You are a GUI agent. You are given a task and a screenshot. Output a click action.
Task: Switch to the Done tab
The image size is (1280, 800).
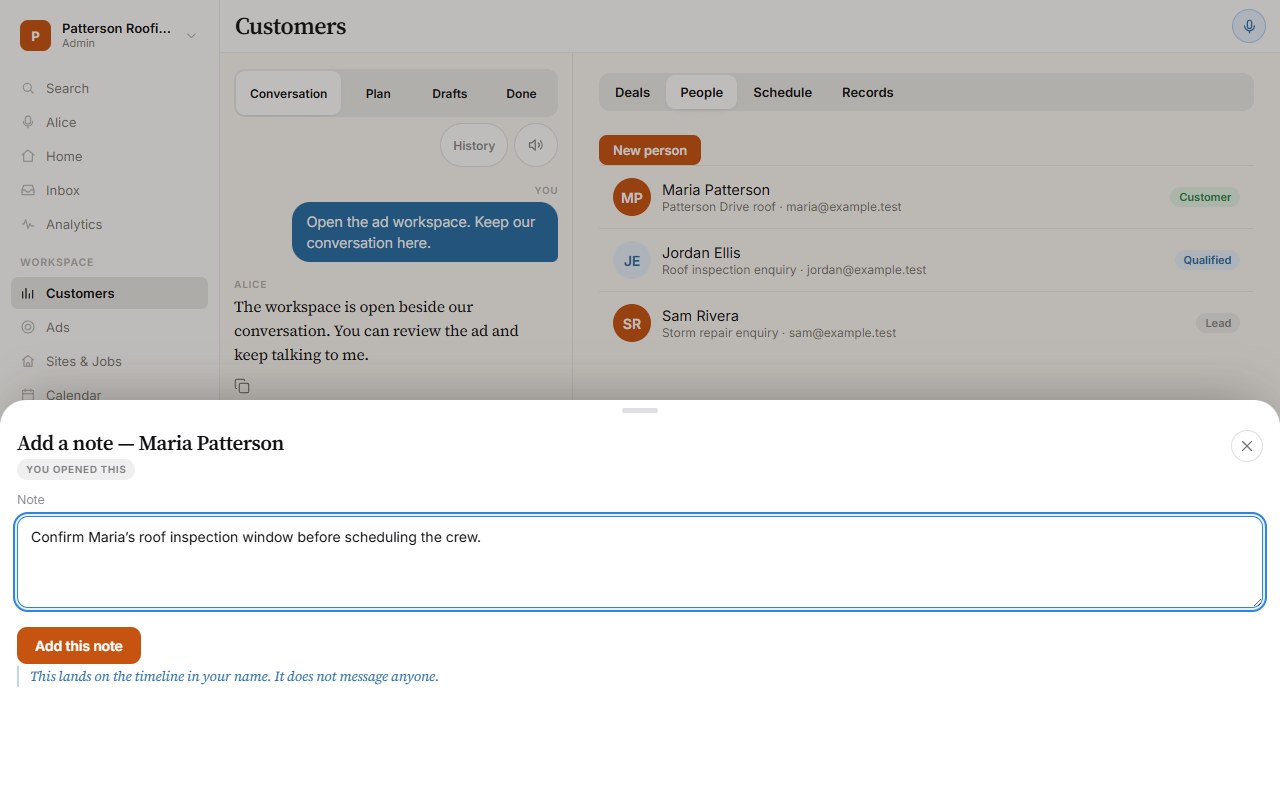(521, 93)
